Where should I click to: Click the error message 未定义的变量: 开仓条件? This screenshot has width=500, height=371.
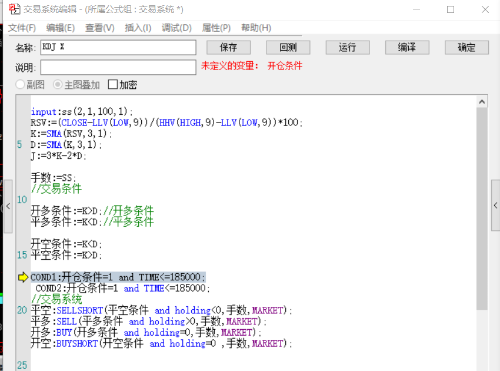tap(252, 66)
